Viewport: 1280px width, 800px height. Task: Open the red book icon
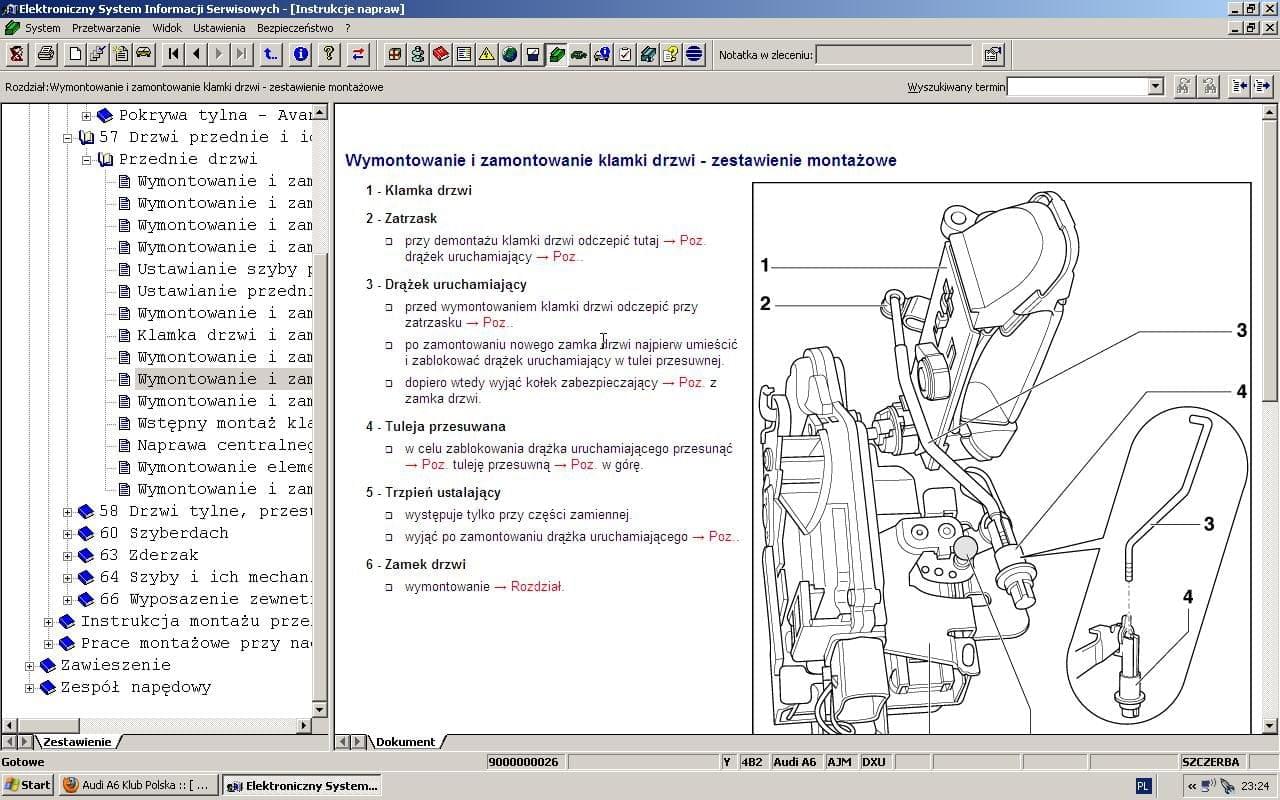point(440,54)
